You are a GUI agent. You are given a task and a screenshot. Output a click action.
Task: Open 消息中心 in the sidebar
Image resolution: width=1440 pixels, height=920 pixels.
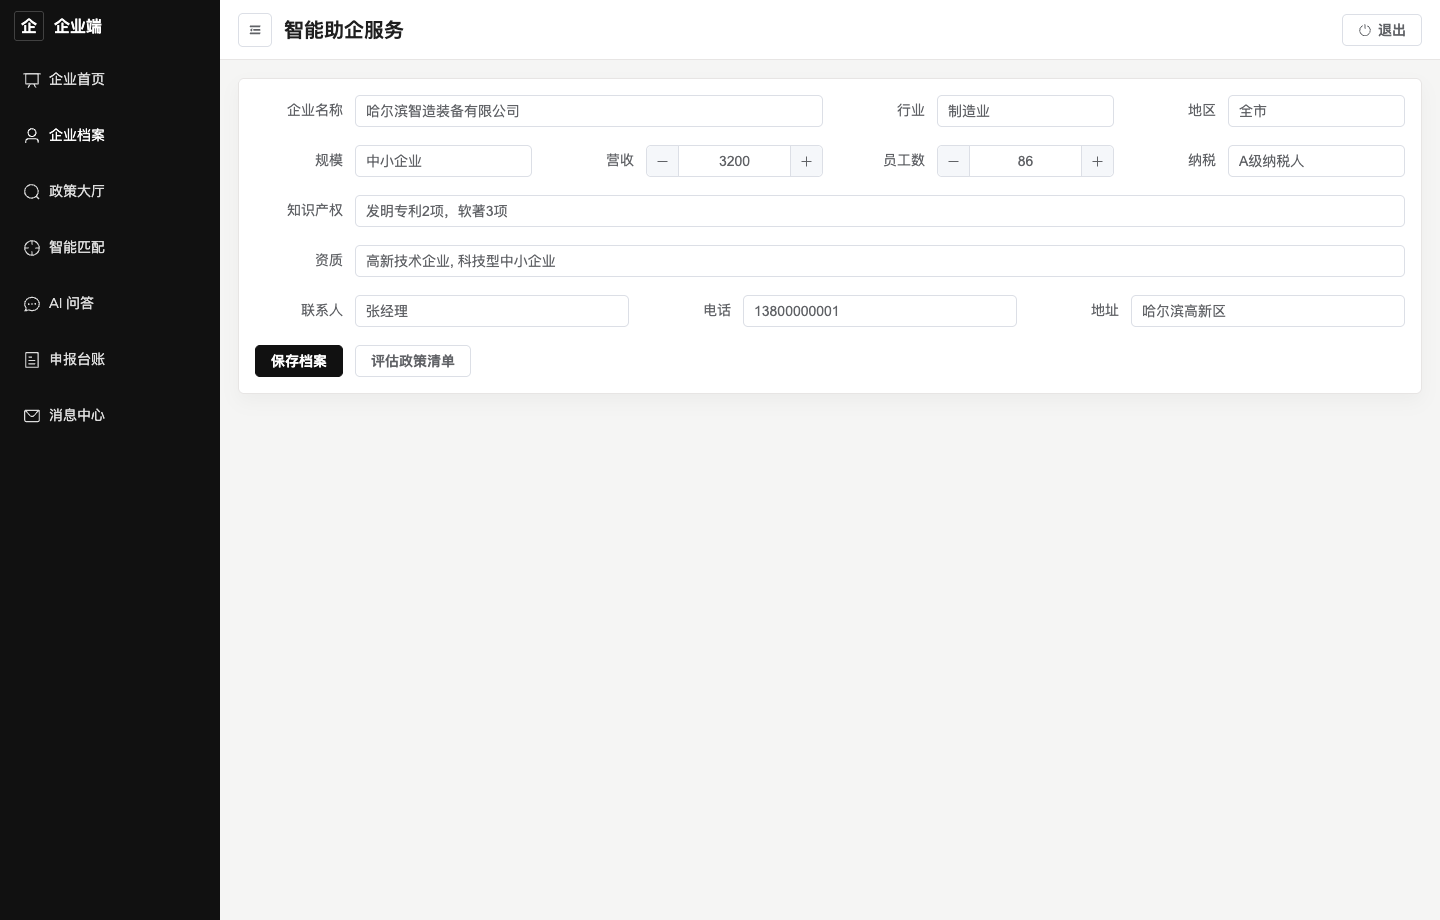[x=110, y=415]
